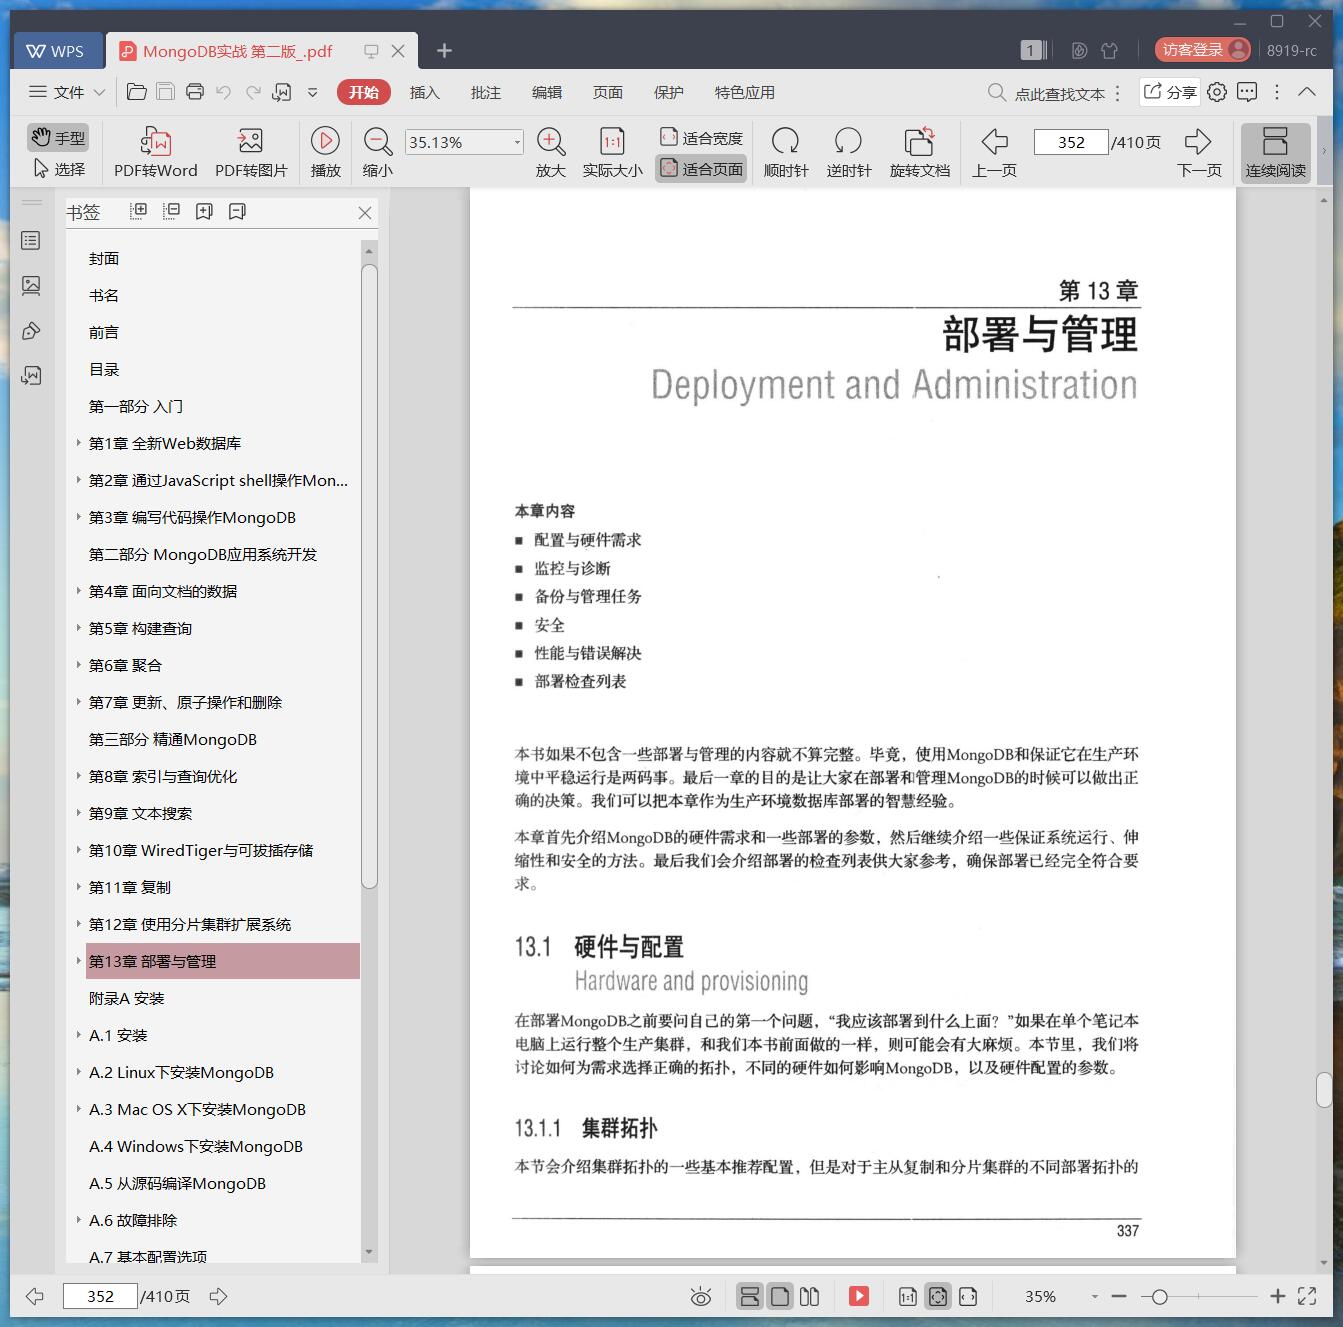The height and width of the screenshot is (1327, 1343).
Task: Select the Hand tool (手型)
Action: pyautogui.click(x=58, y=138)
